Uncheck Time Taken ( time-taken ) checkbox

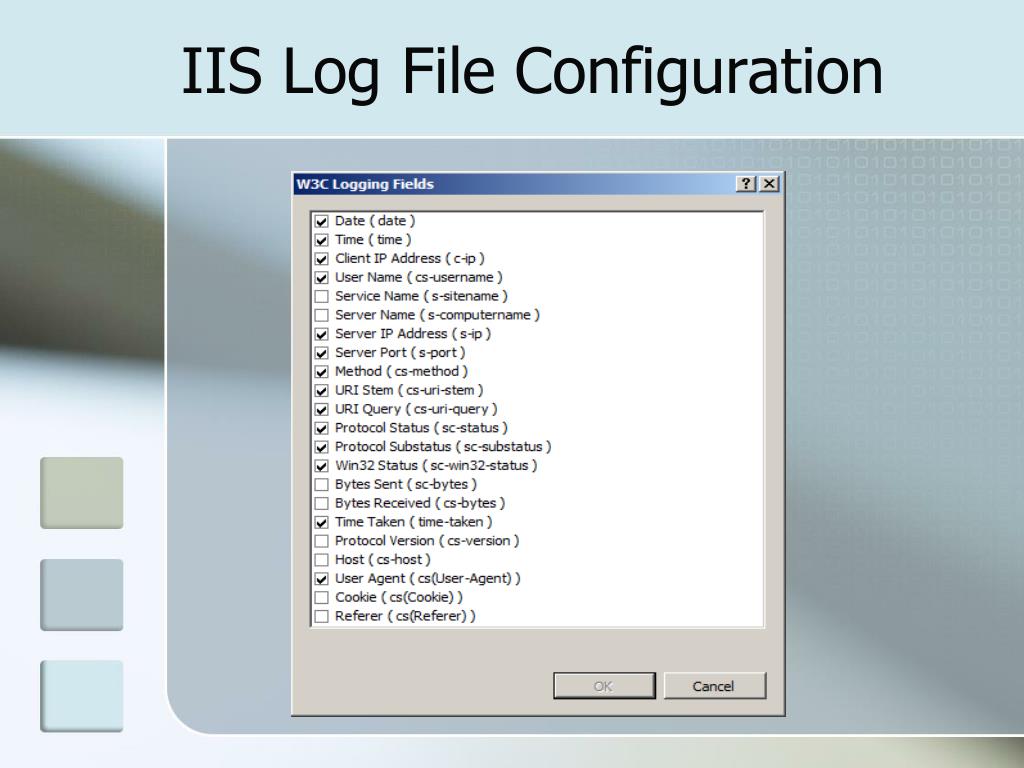point(321,522)
